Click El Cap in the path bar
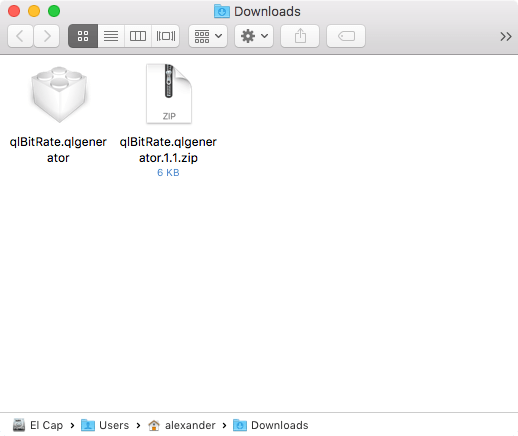The height and width of the screenshot is (436, 518). pos(38,425)
